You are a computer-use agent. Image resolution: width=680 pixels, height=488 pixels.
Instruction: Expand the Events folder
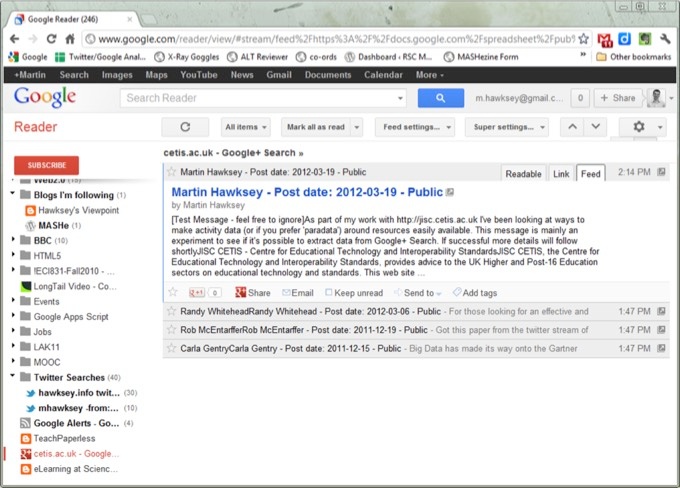[13, 300]
